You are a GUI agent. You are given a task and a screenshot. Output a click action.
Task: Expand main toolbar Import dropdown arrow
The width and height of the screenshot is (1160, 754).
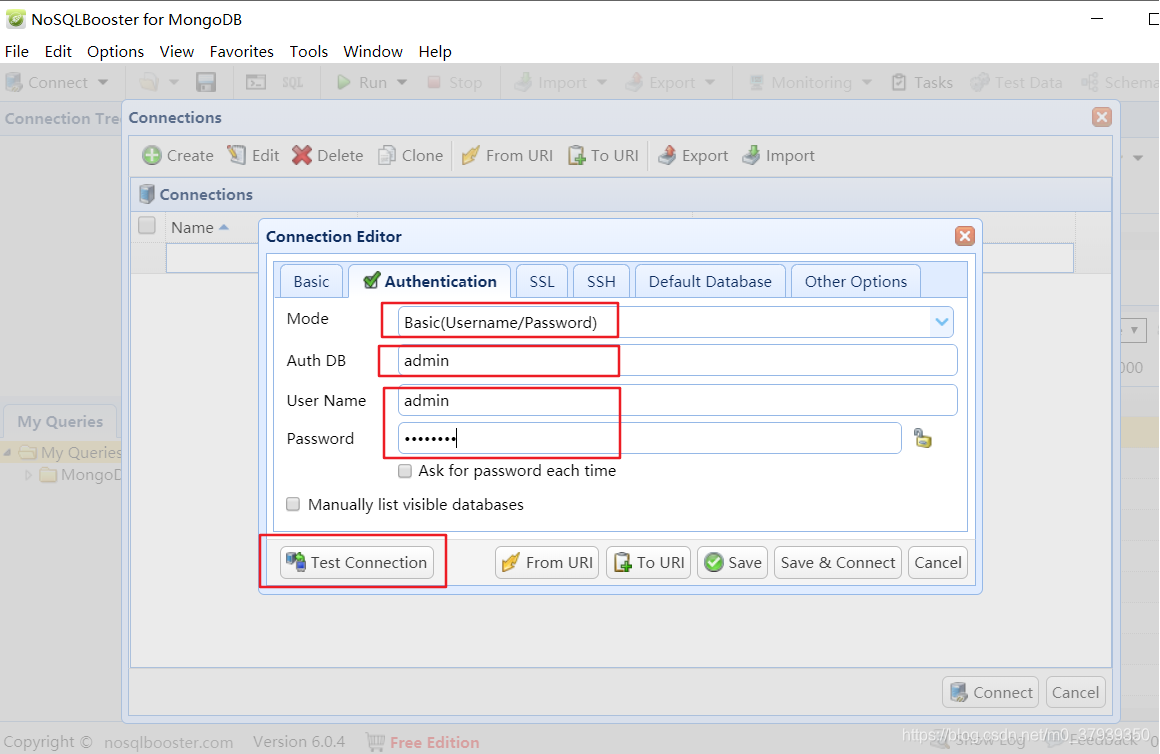pos(601,82)
